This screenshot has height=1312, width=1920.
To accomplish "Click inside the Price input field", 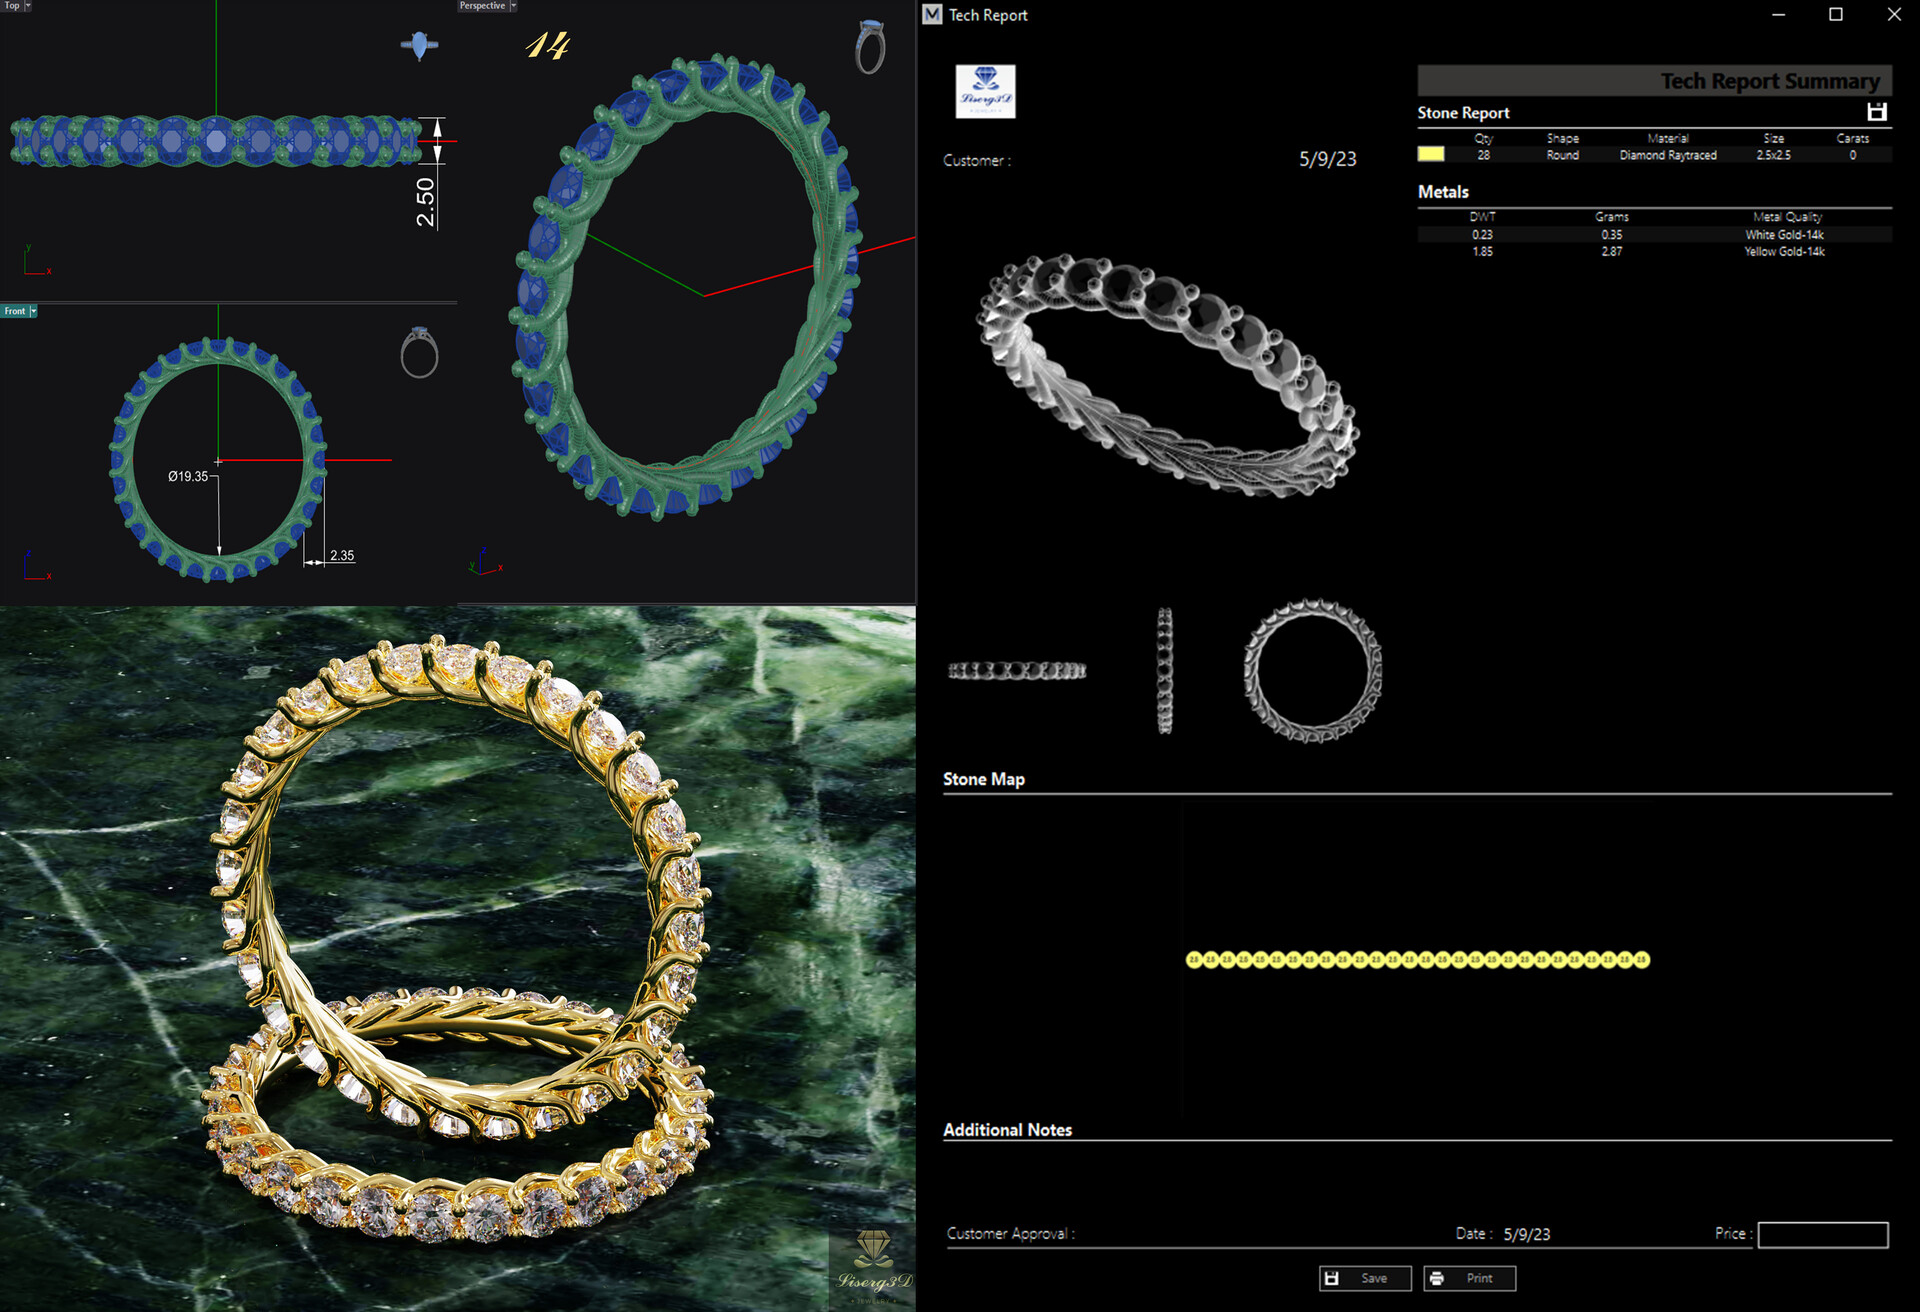I will coord(1822,1234).
